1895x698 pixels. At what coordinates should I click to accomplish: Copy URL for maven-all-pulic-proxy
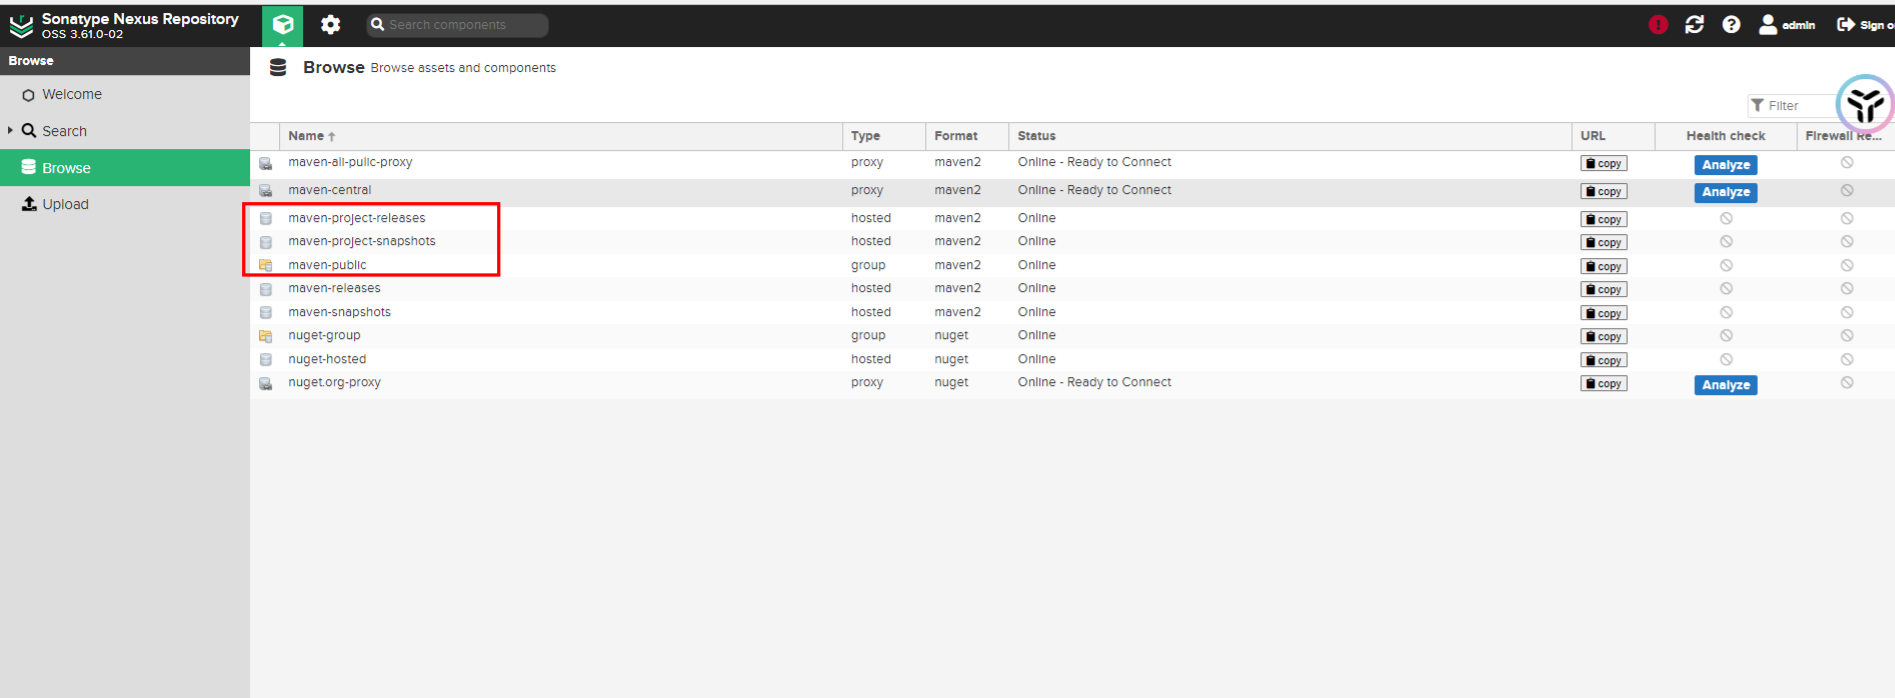point(1604,163)
